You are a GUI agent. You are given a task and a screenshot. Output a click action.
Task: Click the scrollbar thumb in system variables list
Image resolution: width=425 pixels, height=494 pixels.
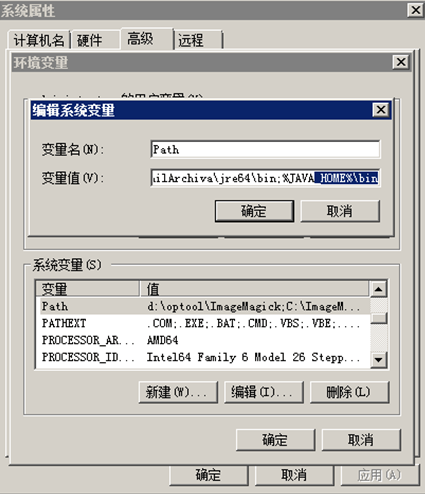tap(378, 318)
